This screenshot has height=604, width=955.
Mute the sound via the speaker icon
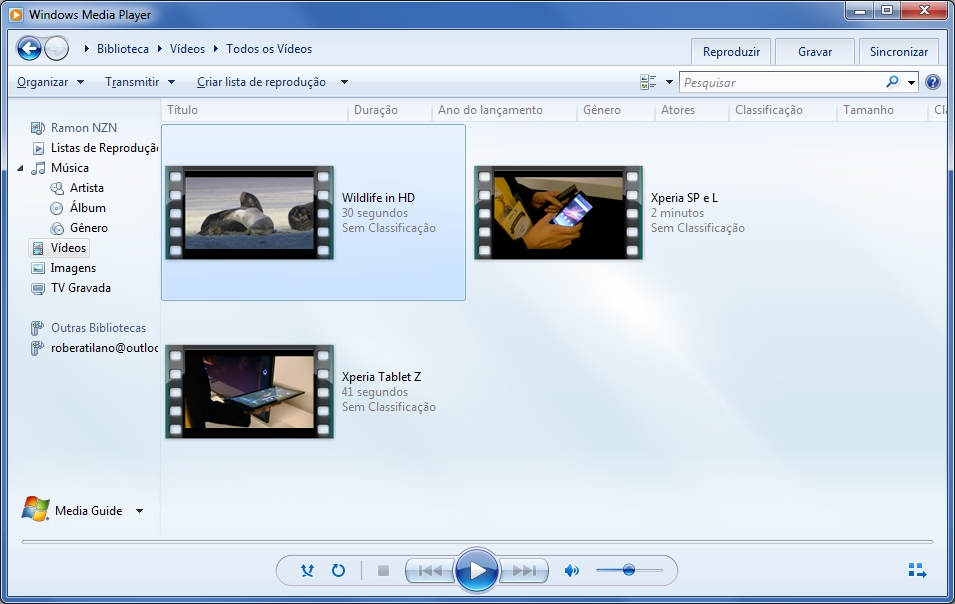coord(571,571)
